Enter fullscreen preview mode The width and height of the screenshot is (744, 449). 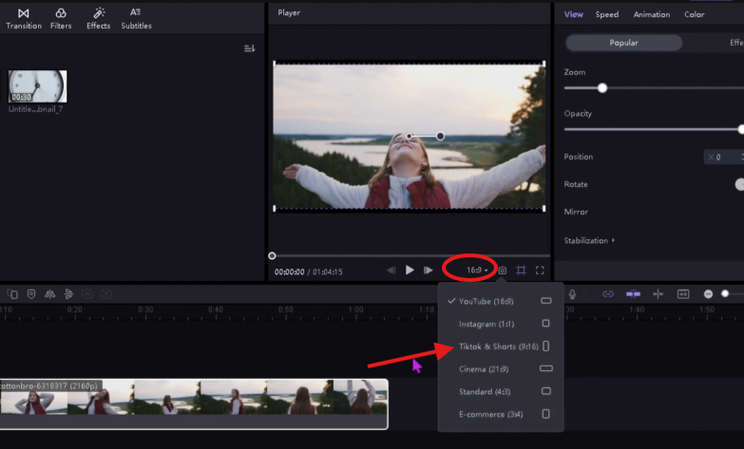pyautogui.click(x=540, y=271)
